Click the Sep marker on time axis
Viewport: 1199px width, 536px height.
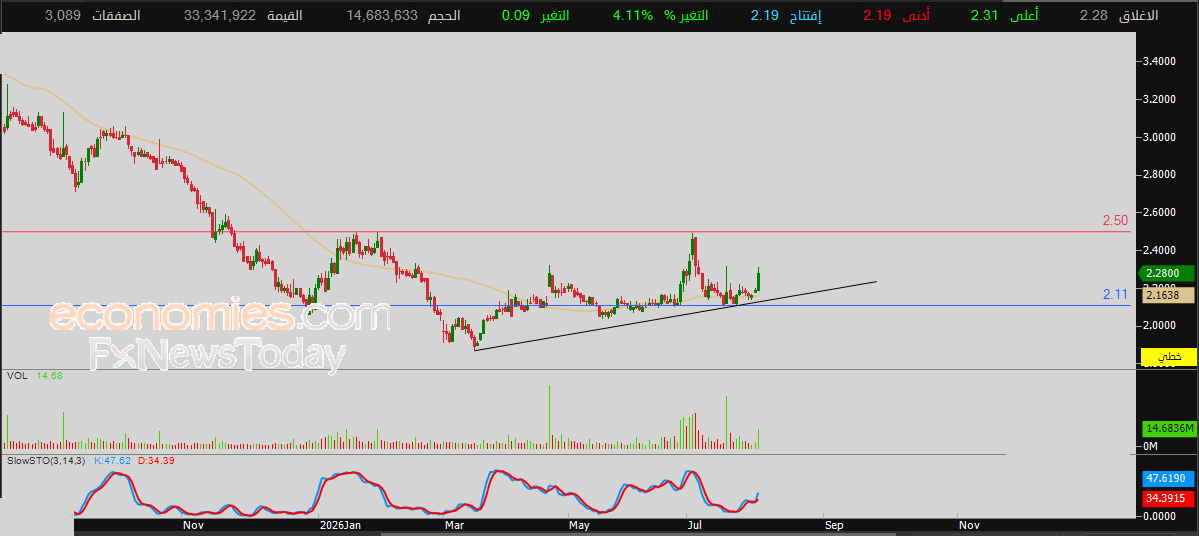(x=834, y=525)
